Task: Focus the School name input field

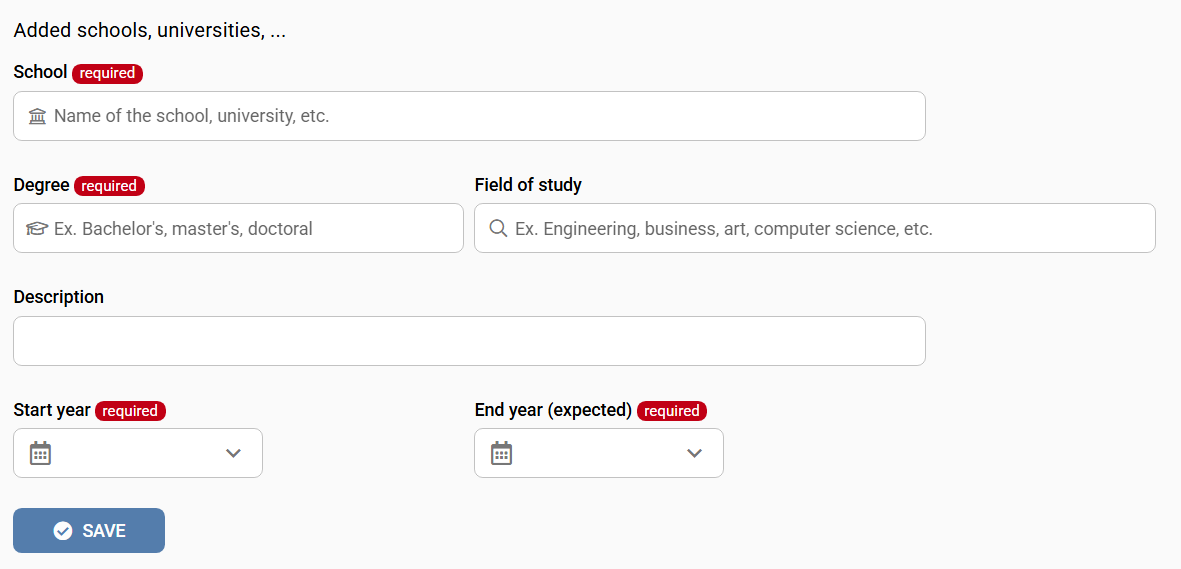Action: (480, 116)
